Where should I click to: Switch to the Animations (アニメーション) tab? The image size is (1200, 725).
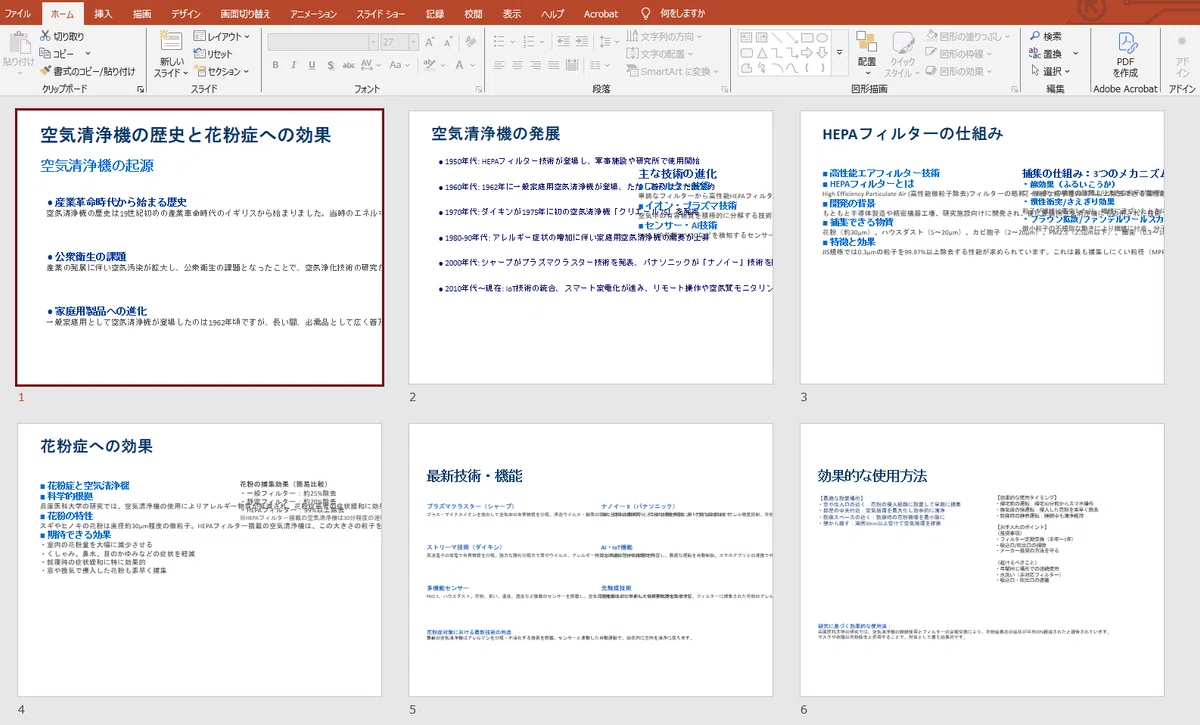click(313, 13)
